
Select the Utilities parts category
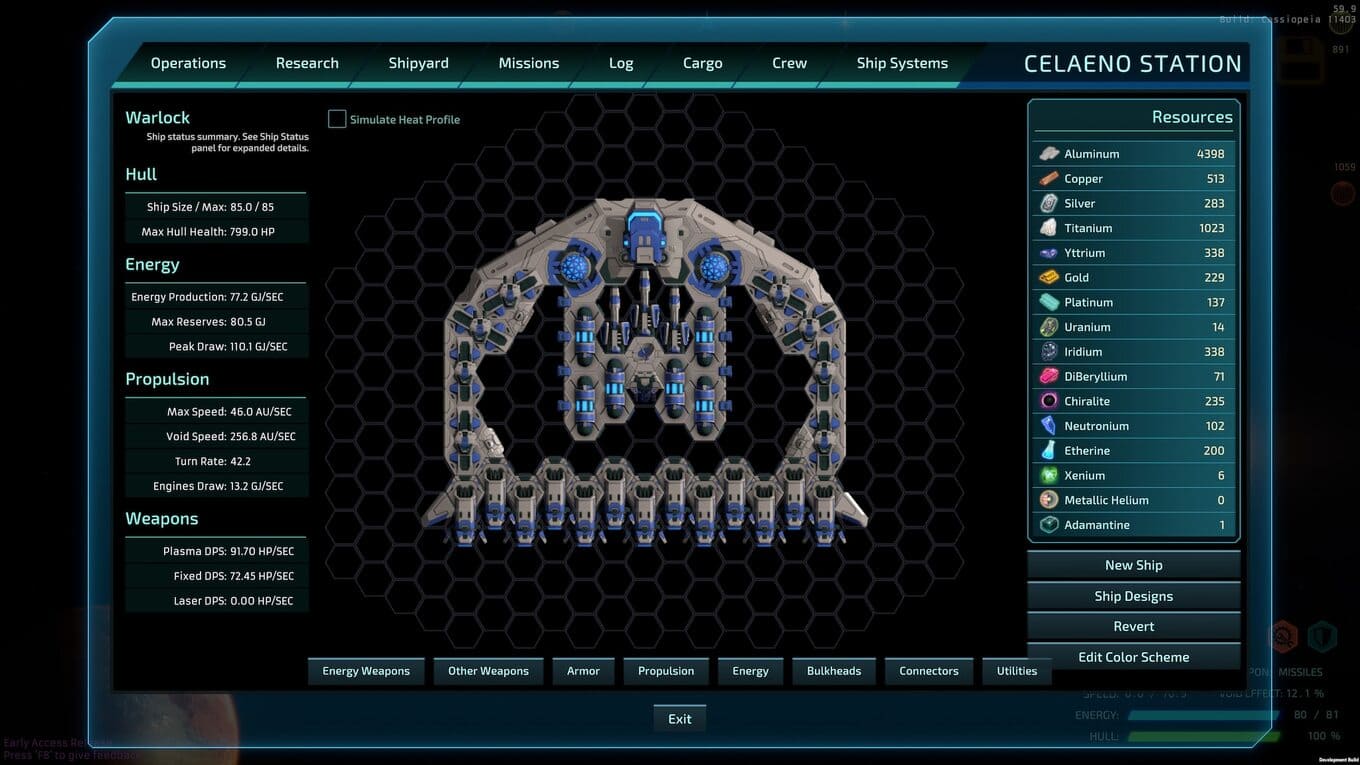click(1017, 671)
